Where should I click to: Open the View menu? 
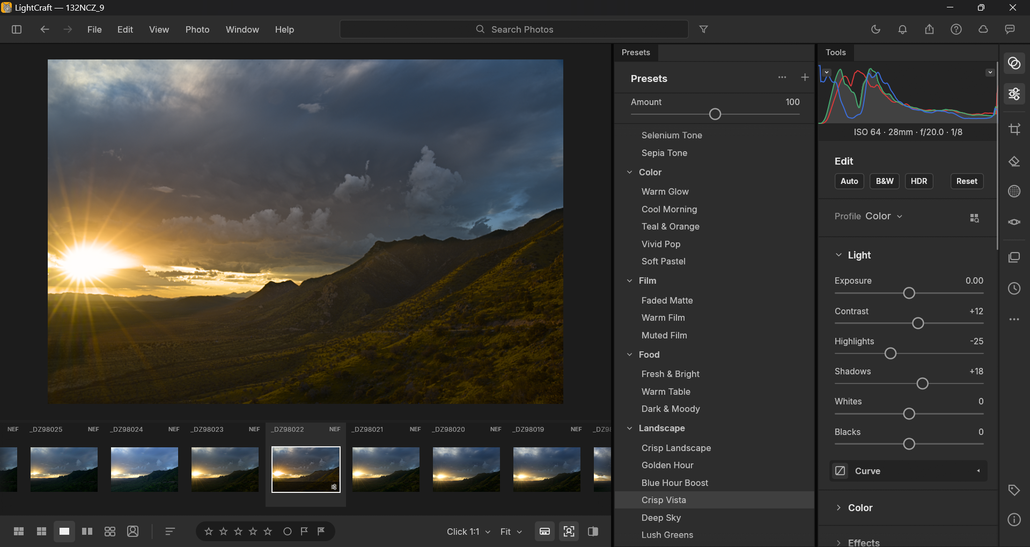pyautogui.click(x=159, y=30)
